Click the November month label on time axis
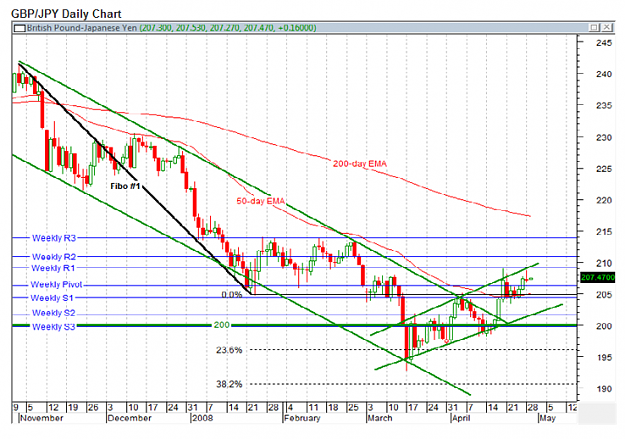The image size is (625, 439). (x=41, y=418)
